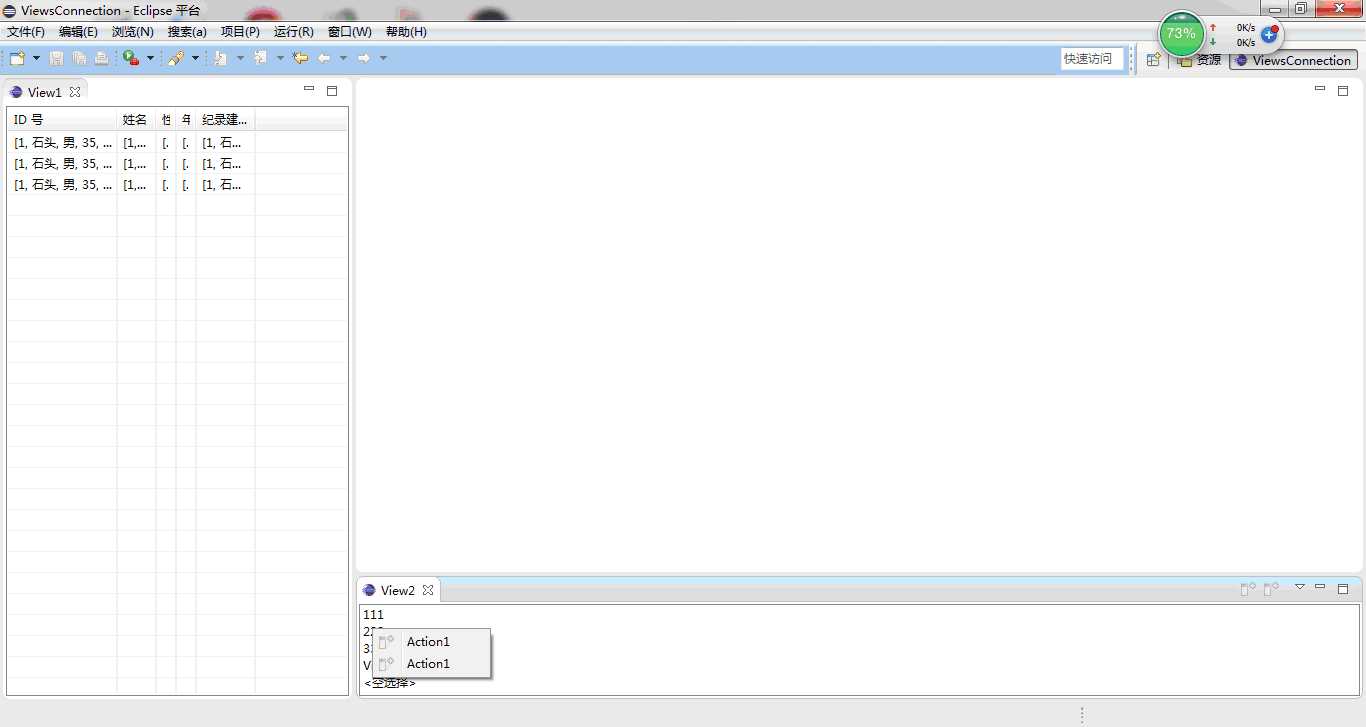
Task: Click first Action icon in View2 toolbar
Action: coord(1248,589)
